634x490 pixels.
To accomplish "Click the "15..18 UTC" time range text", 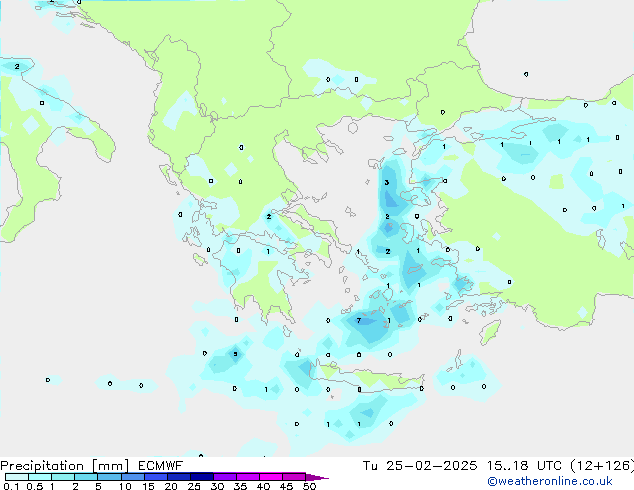I will pyautogui.click(x=524, y=466).
